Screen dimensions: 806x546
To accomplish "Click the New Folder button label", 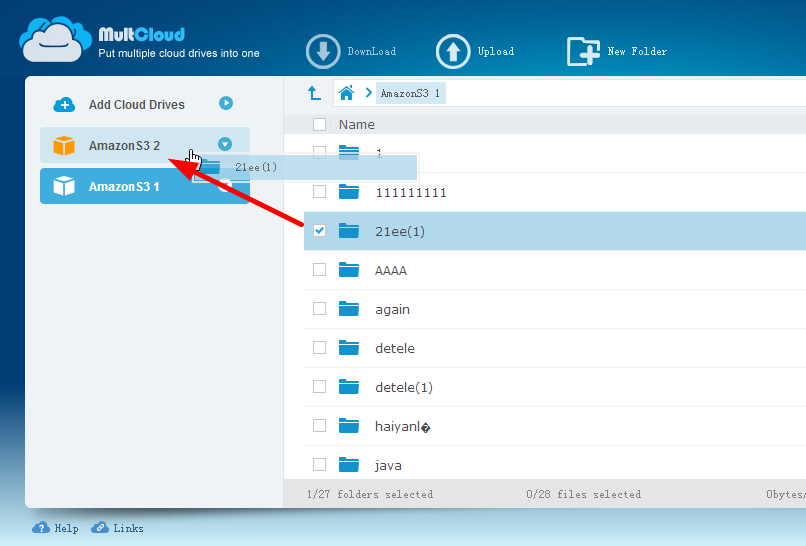I will (637, 51).
